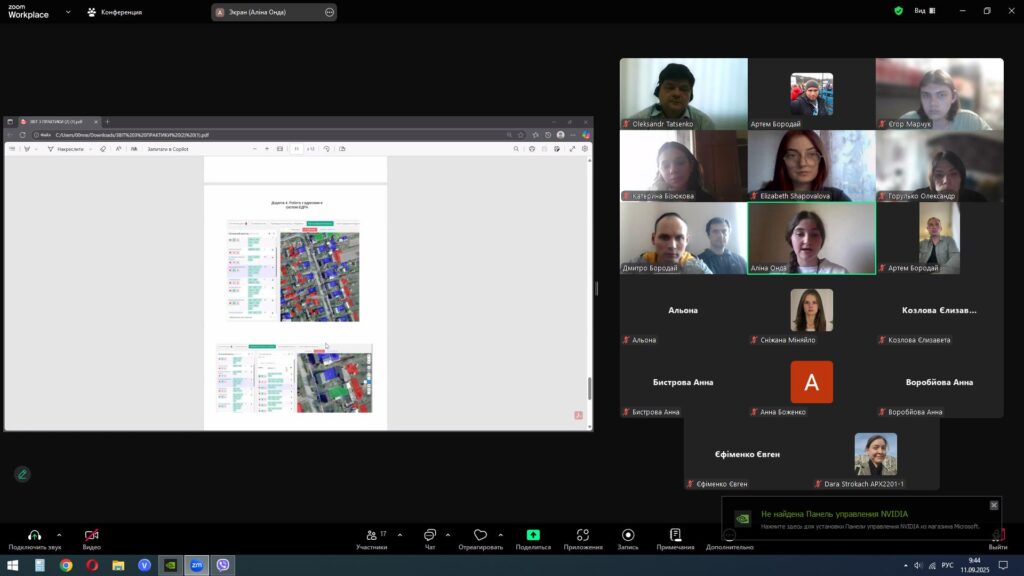Click Dara Strokach's profile picture
Screen dimensions: 1024x576
pyautogui.click(x=876, y=454)
